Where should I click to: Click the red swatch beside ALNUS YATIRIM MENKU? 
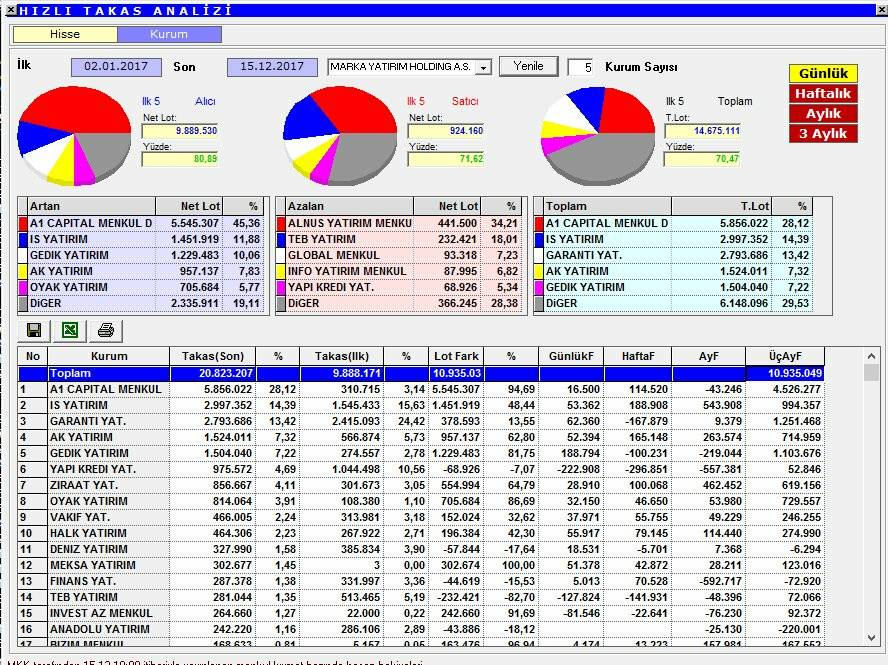tap(281, 223)
